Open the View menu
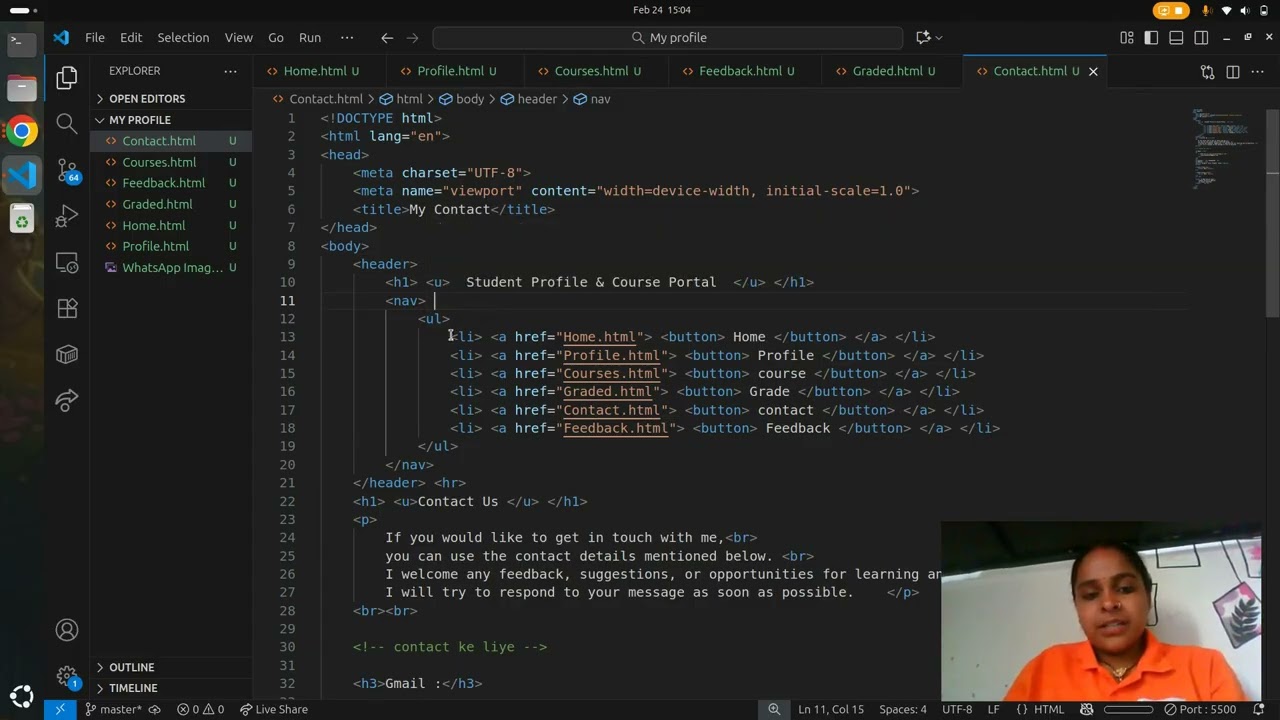This screenshot has width=1280, height=720. coord(239,38)
